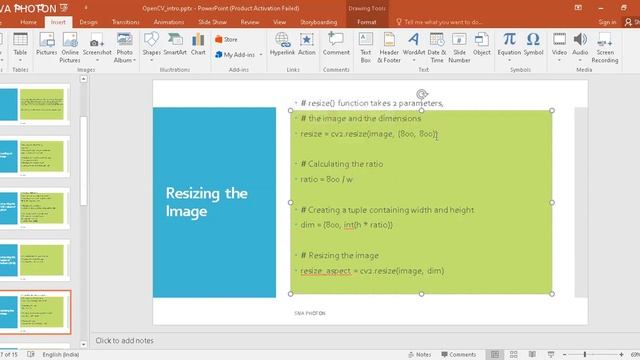Open the Table dropdown arrow
Image resolution: width=640 pixels, height=360 pixels.
pos(20,60)
